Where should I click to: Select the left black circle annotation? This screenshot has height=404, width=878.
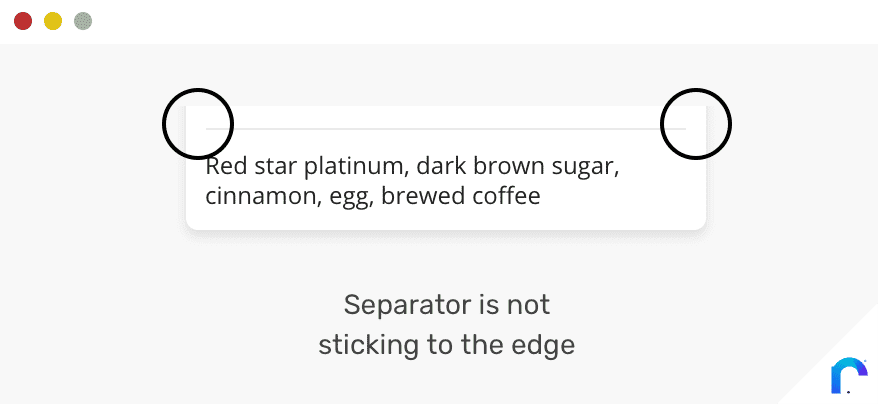tap(198, 123)
